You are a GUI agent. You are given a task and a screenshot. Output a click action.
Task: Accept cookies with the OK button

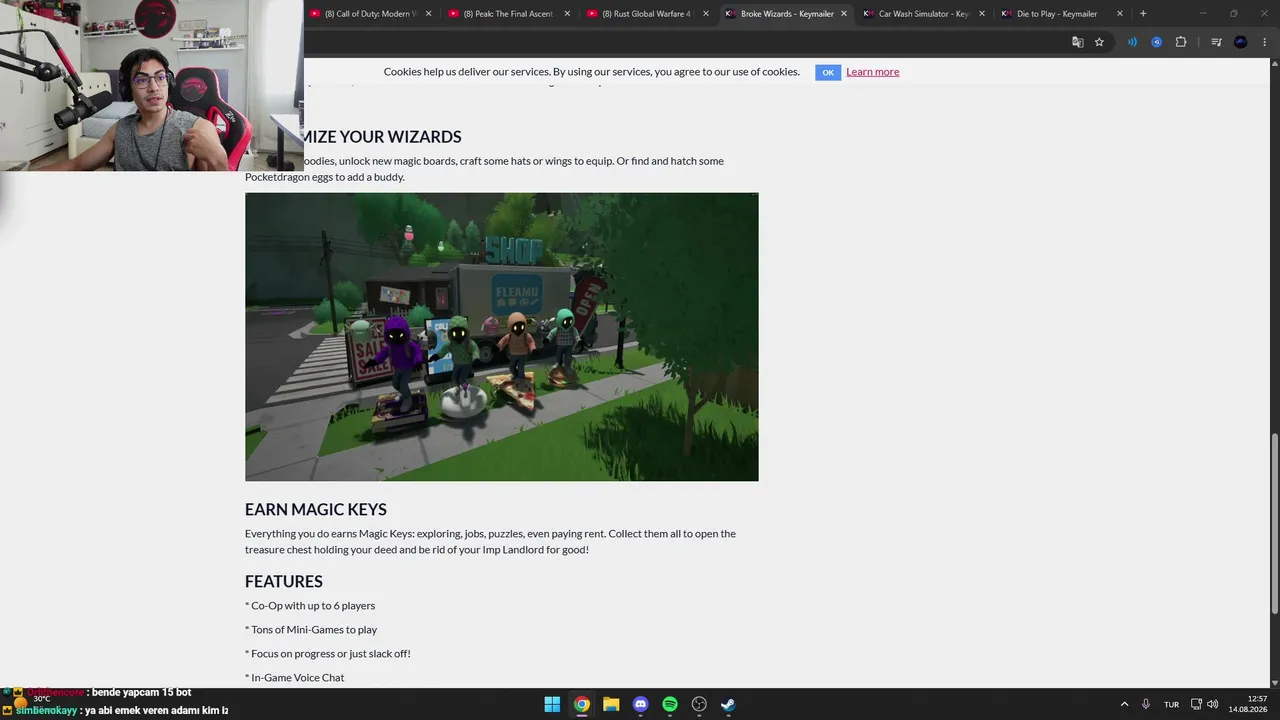(828, 72)
